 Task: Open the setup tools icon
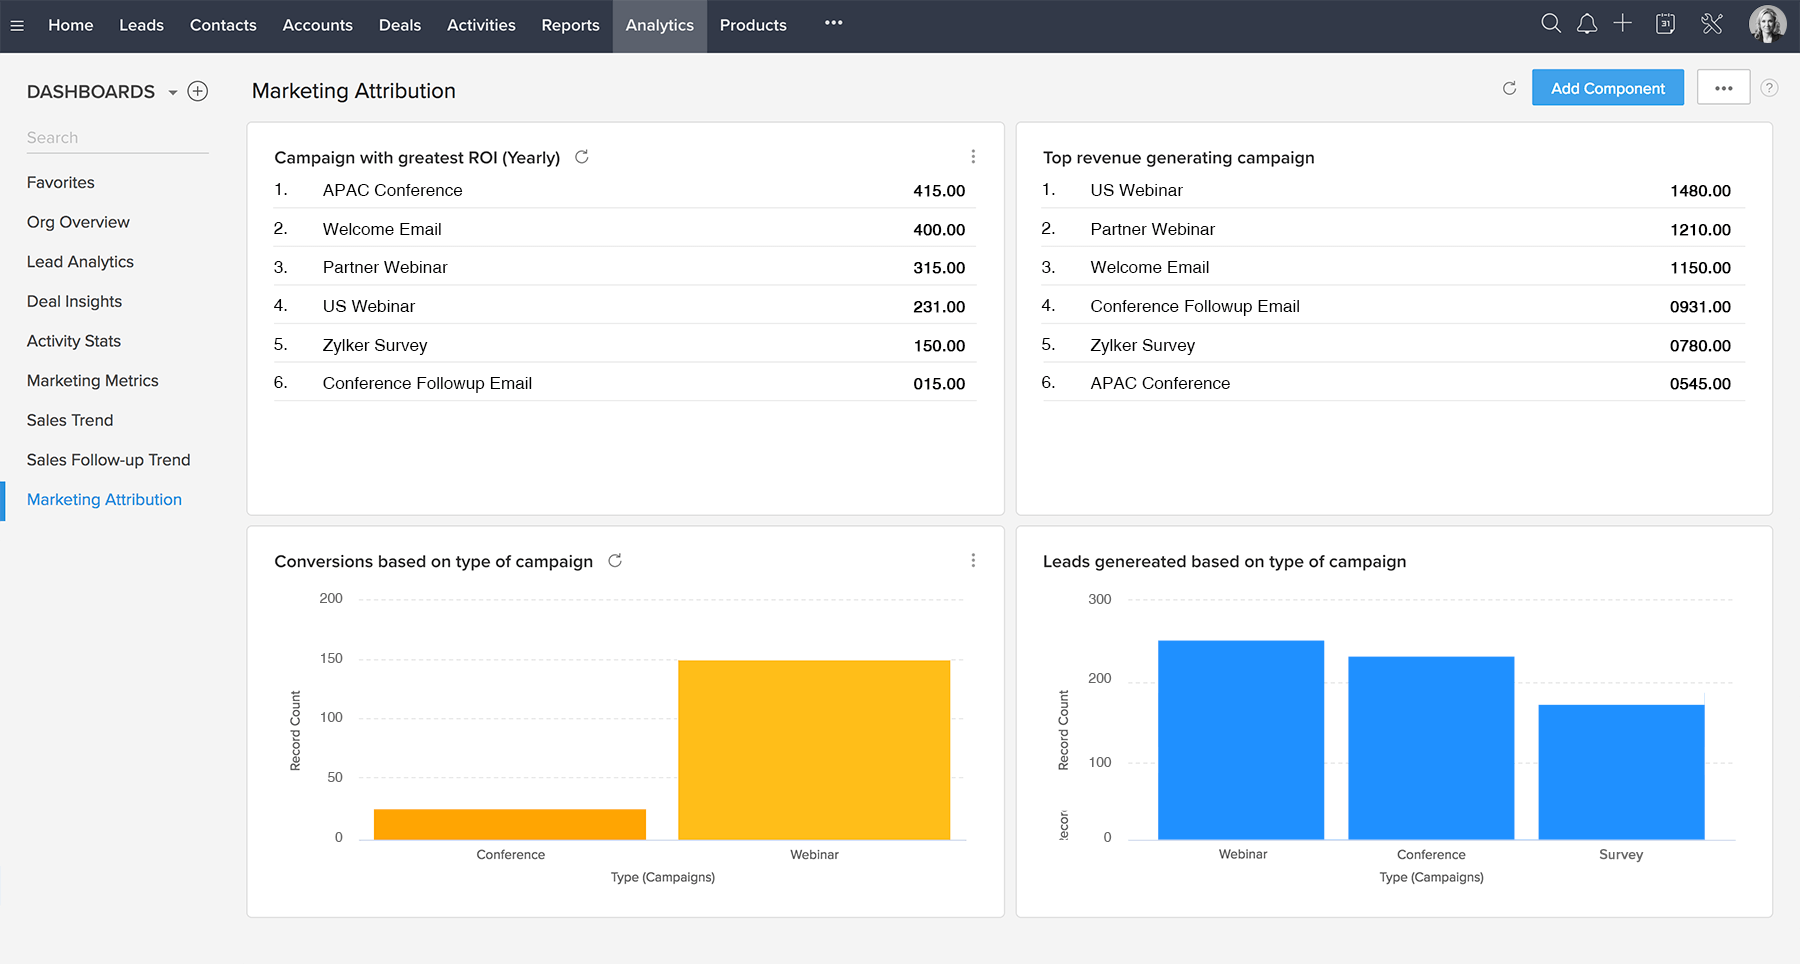[1712, 24]
